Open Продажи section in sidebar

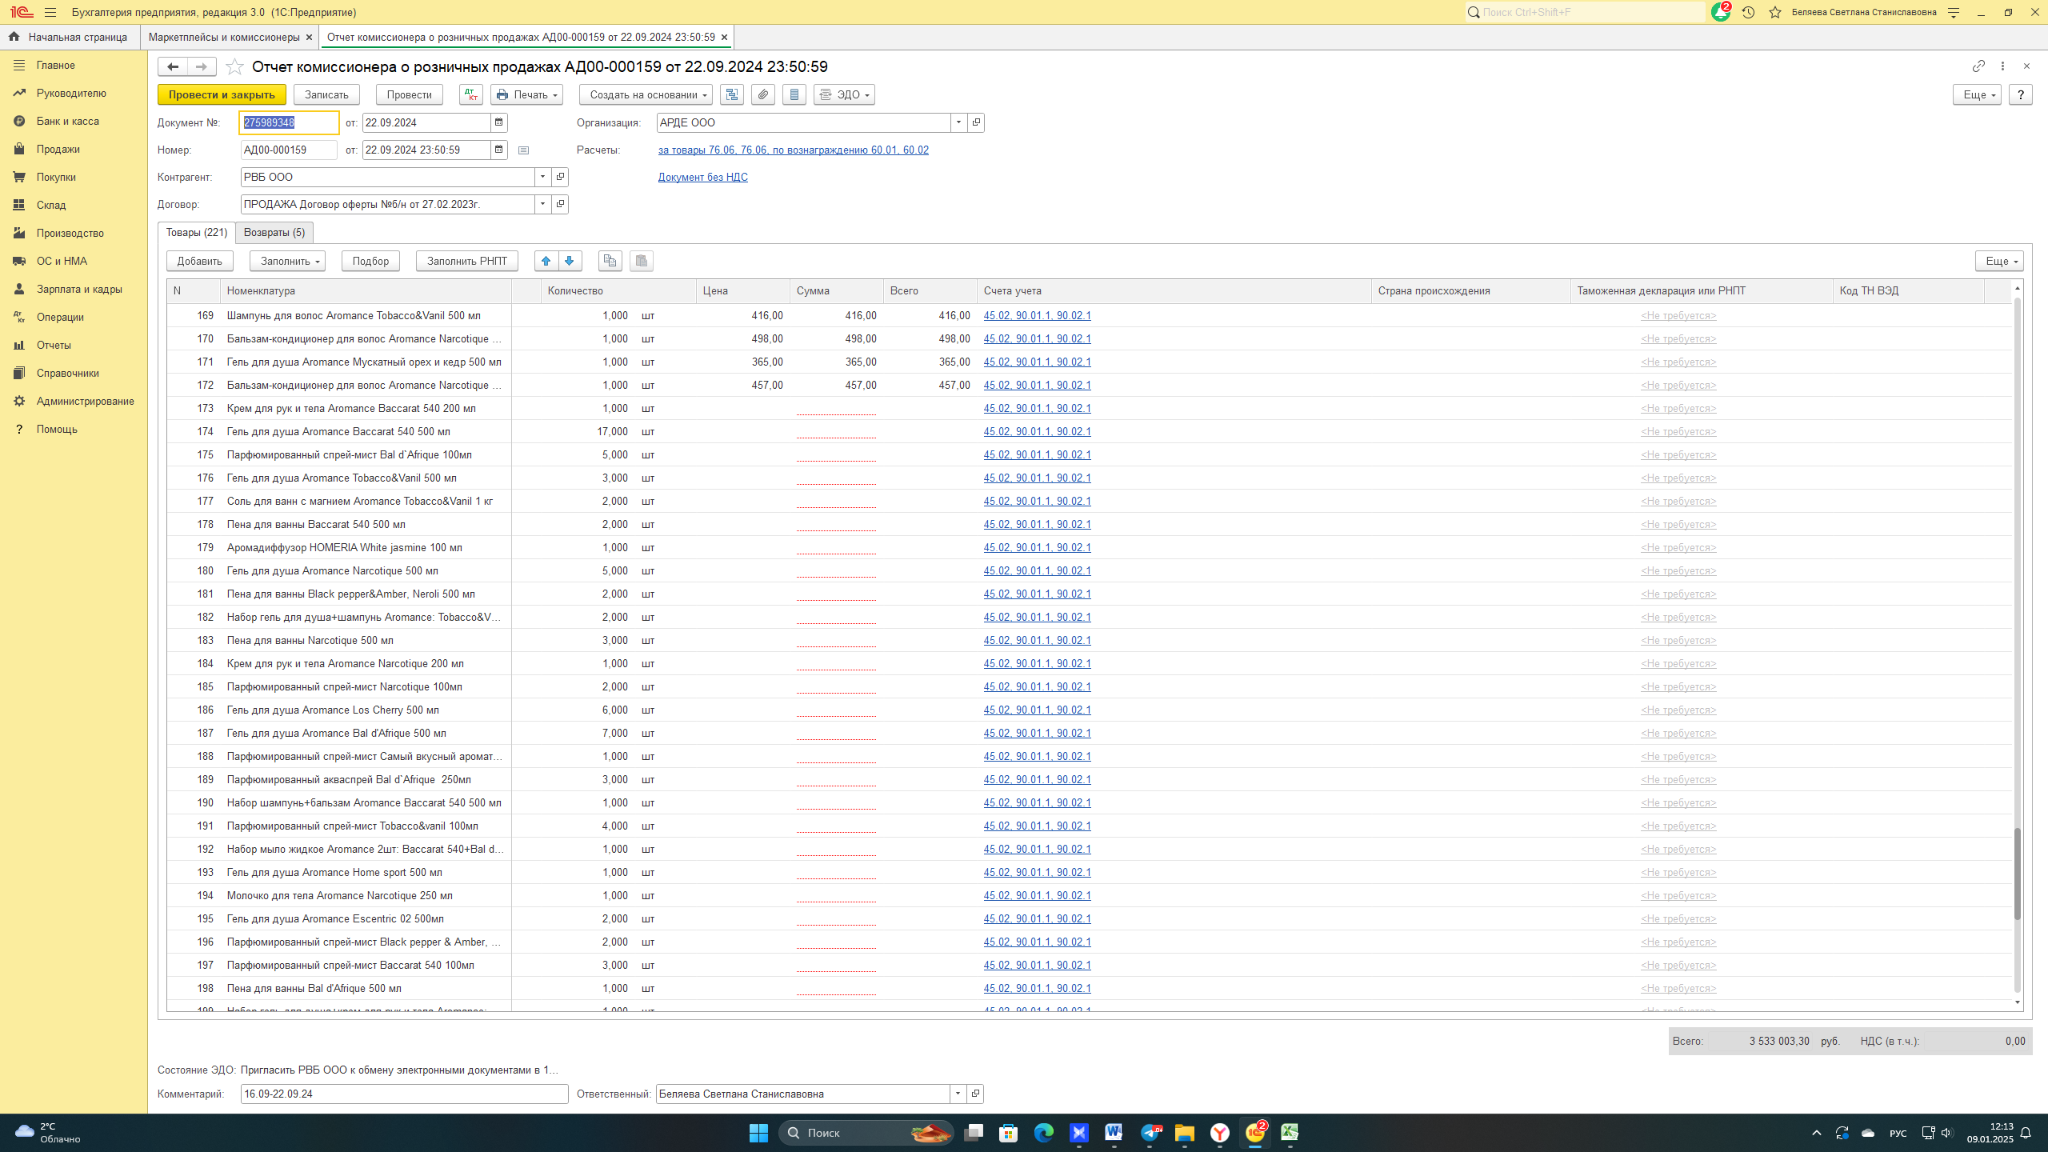[x=58, y=149]
